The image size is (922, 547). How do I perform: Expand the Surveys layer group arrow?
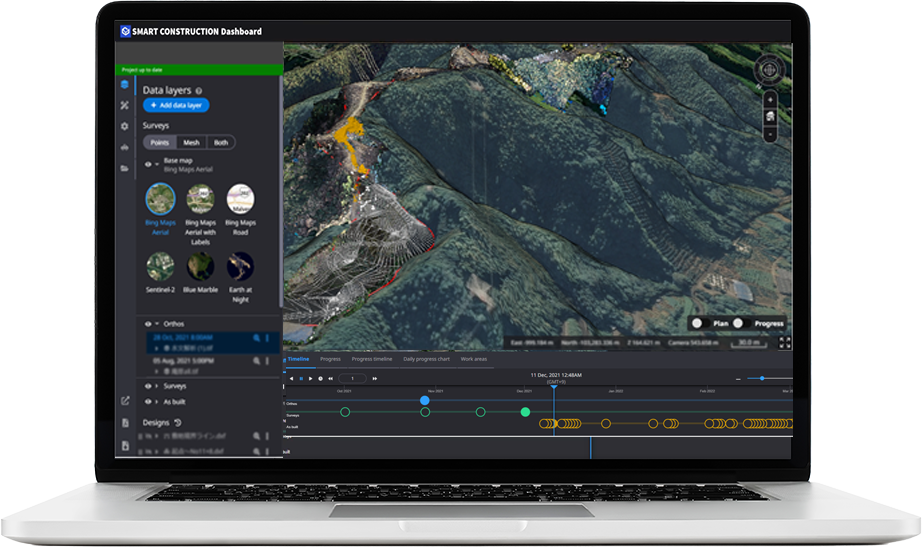[157, 386]
